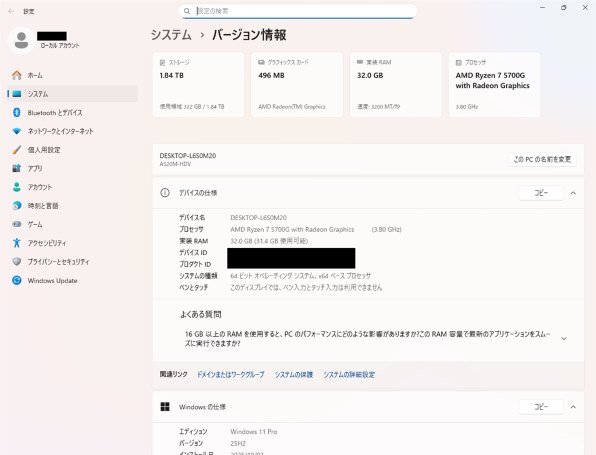Click the processor card icon
This screenshot has height=455, width=596.
click(458, 62)
